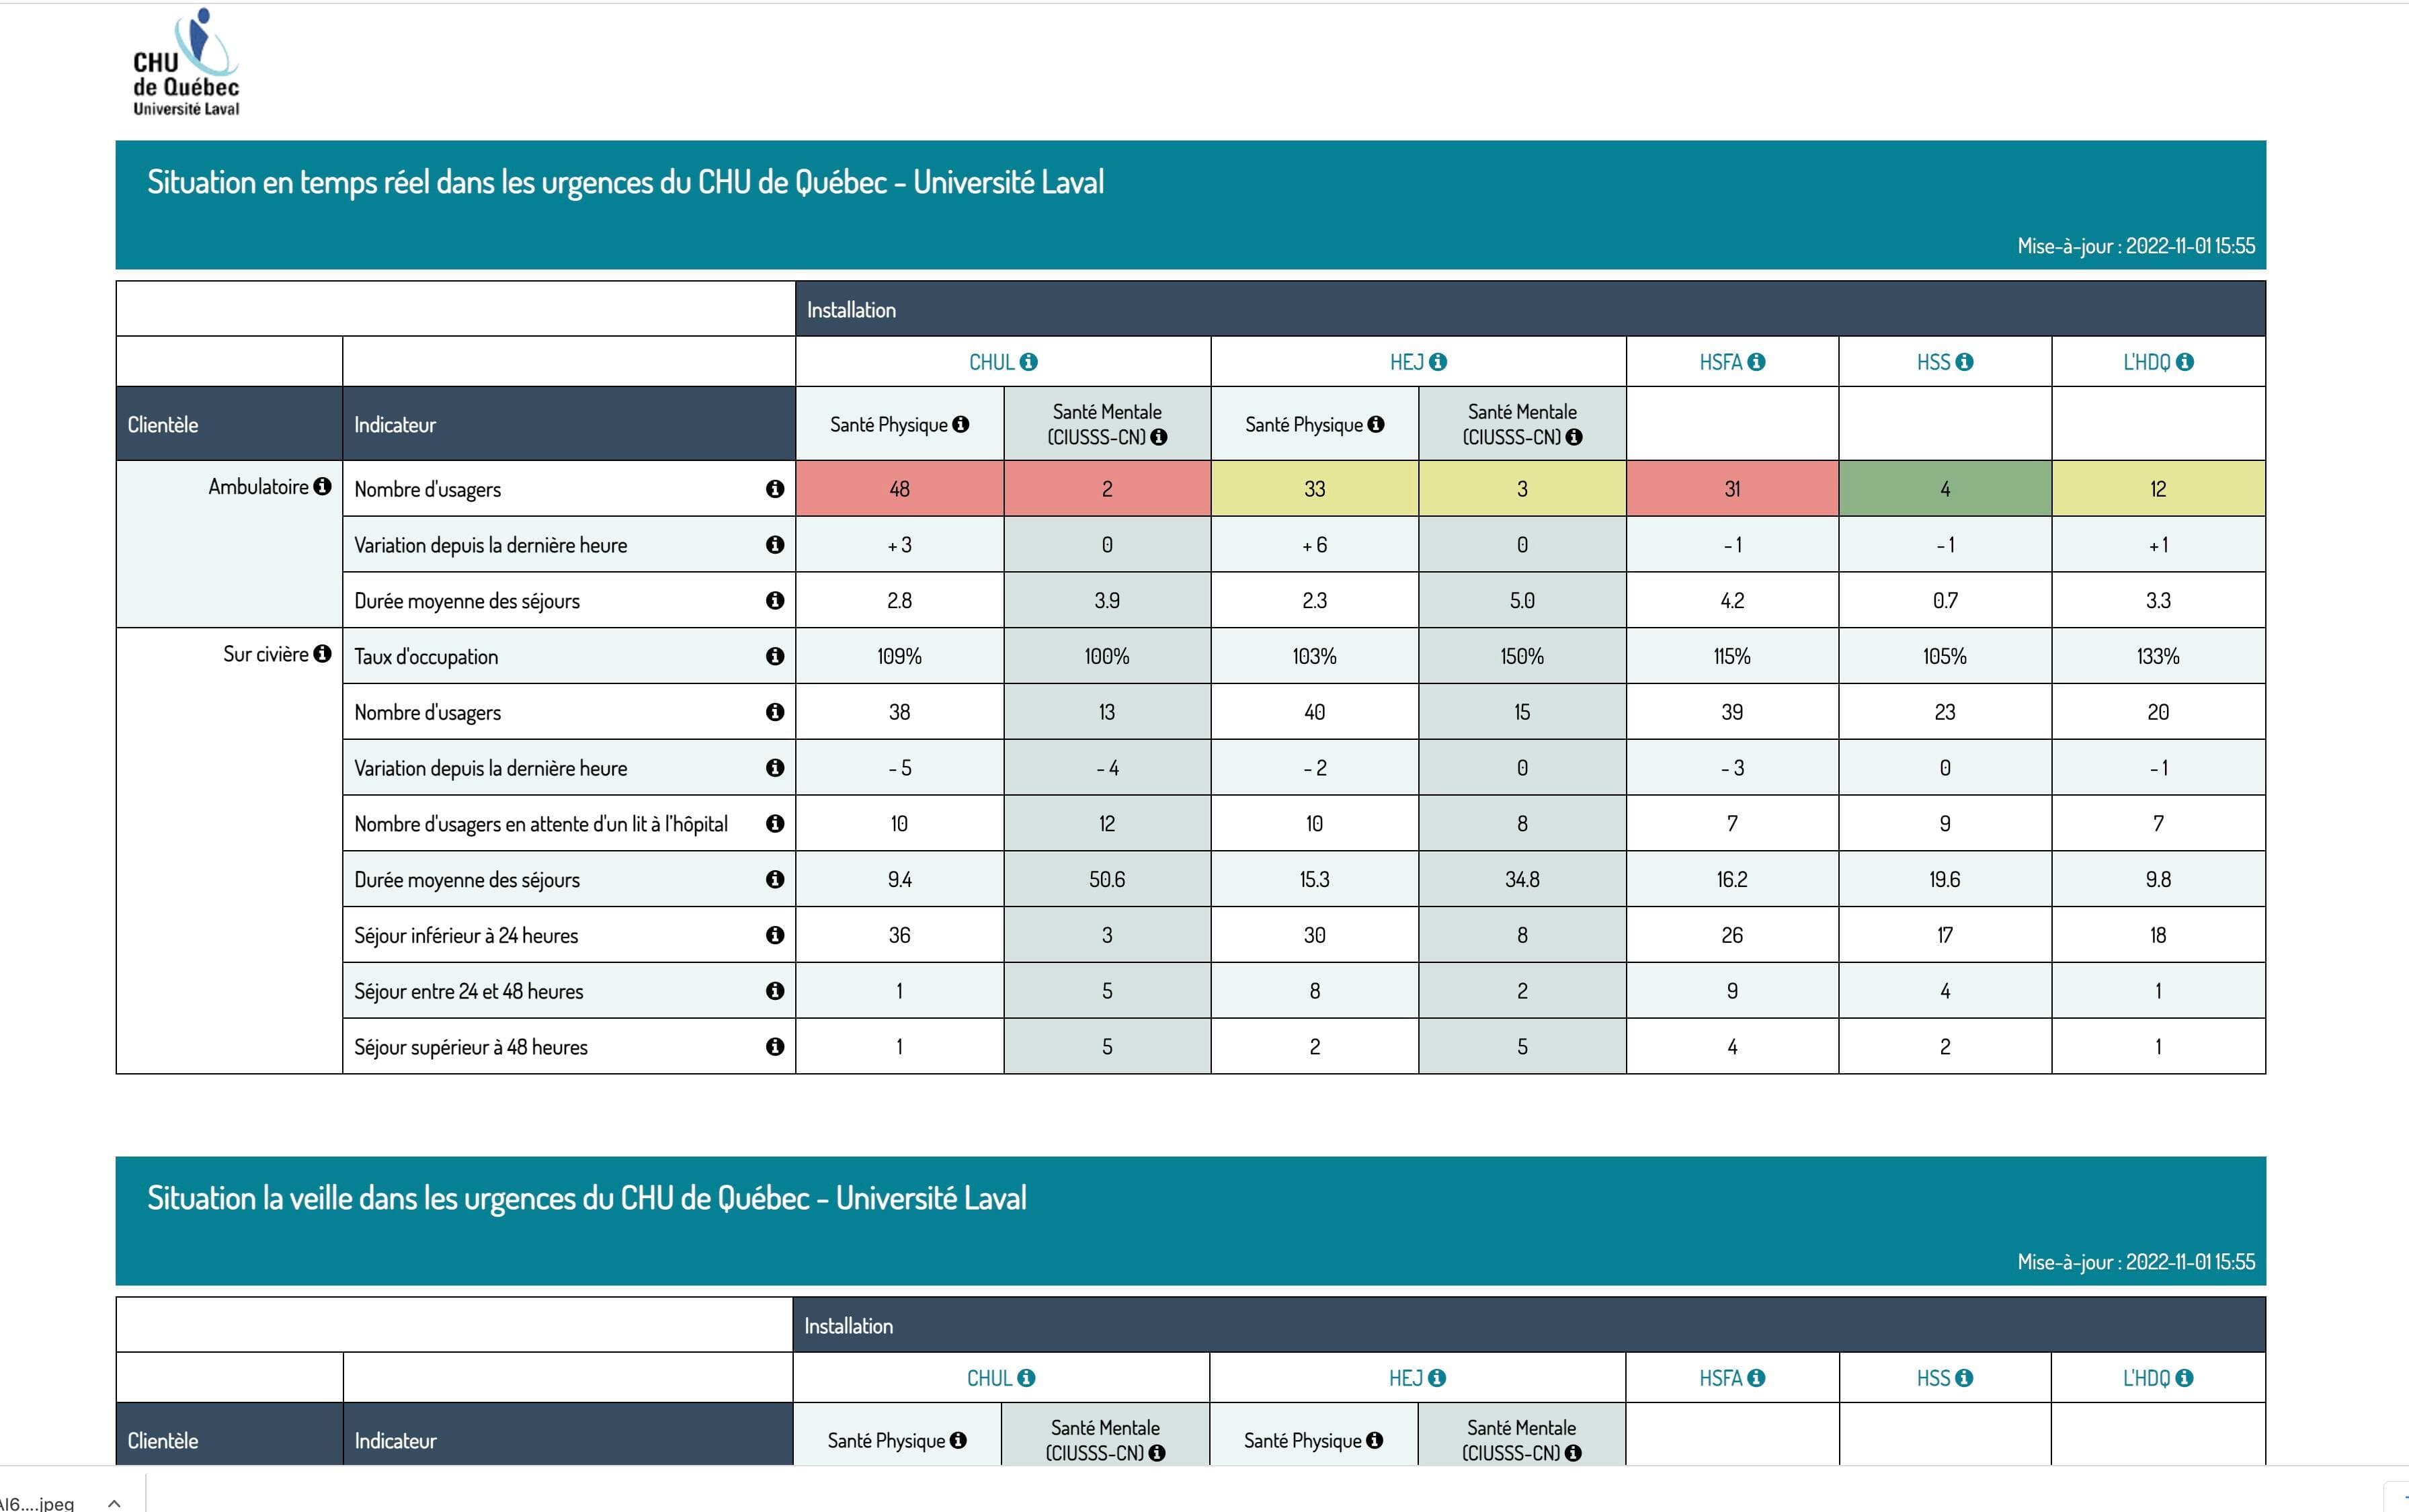2409x1512 pixels.
Task: Click info icon next to Ambulatoire
Action: point(322,486)
